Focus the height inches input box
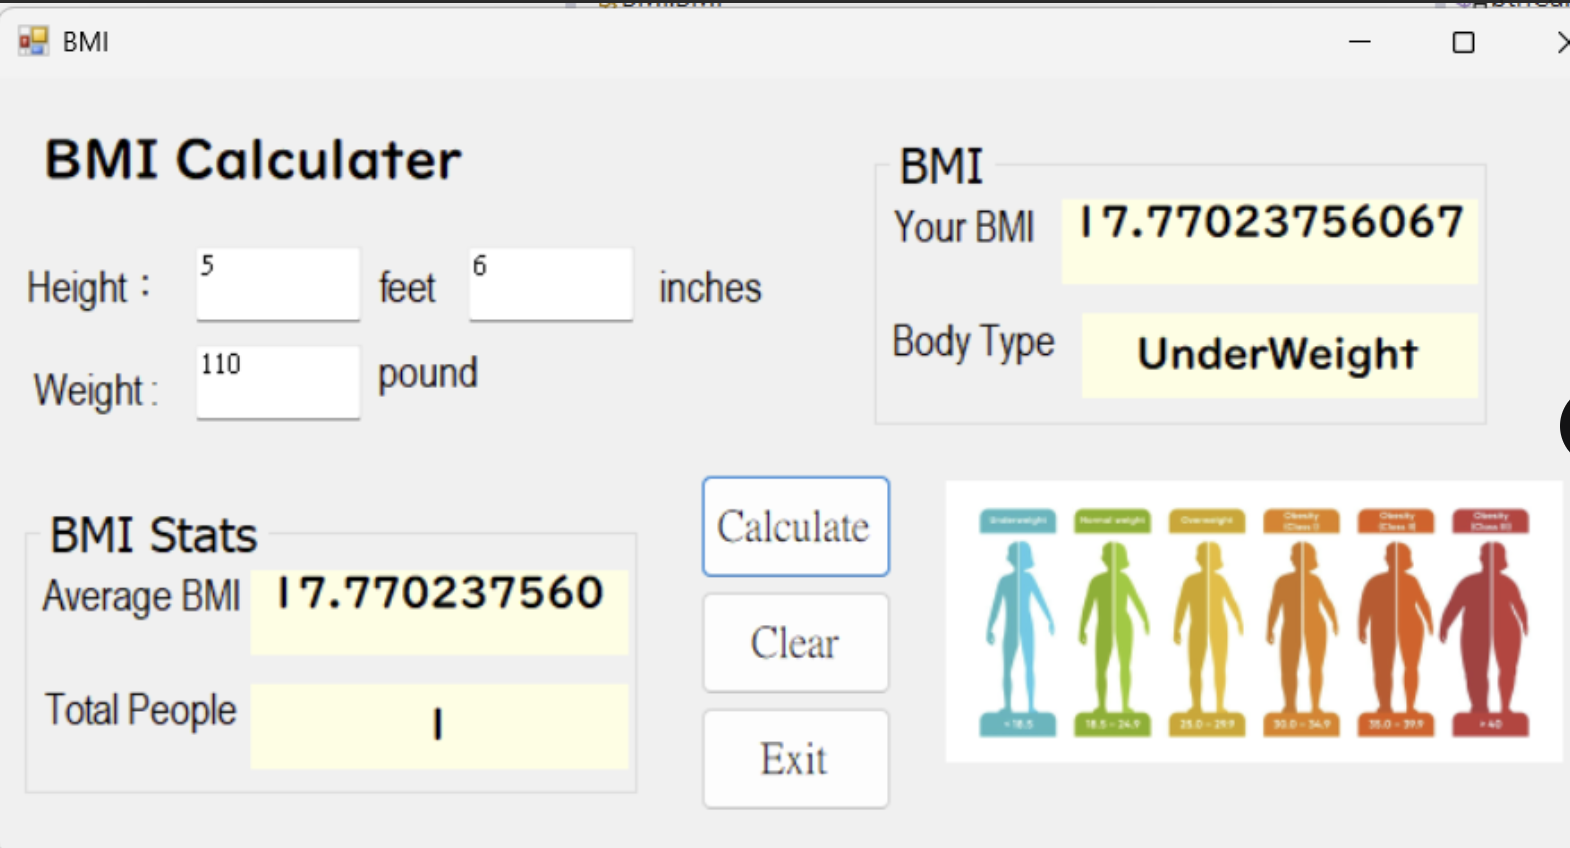Viewport: 1570px width, 848px height. click(x=551, y=285)
